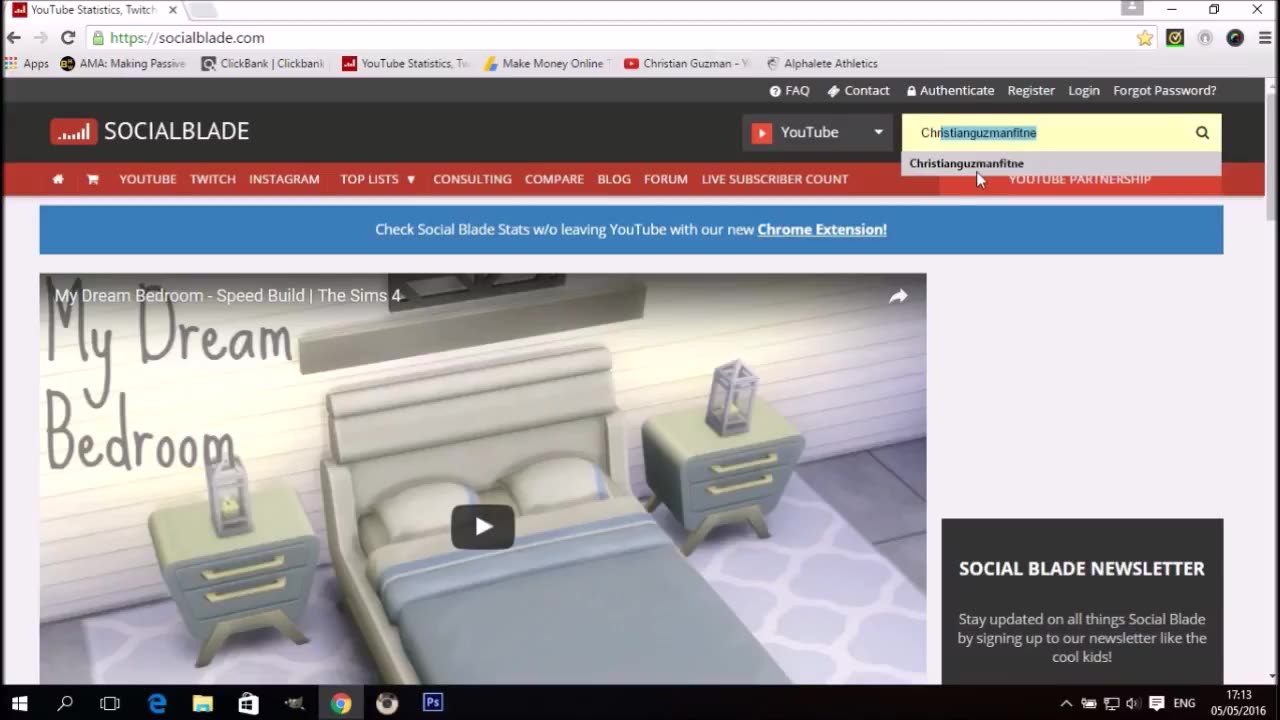Open the YouTube platform dropdown
The width and height of the screenshot is (1280, 720).
point(817,132)
